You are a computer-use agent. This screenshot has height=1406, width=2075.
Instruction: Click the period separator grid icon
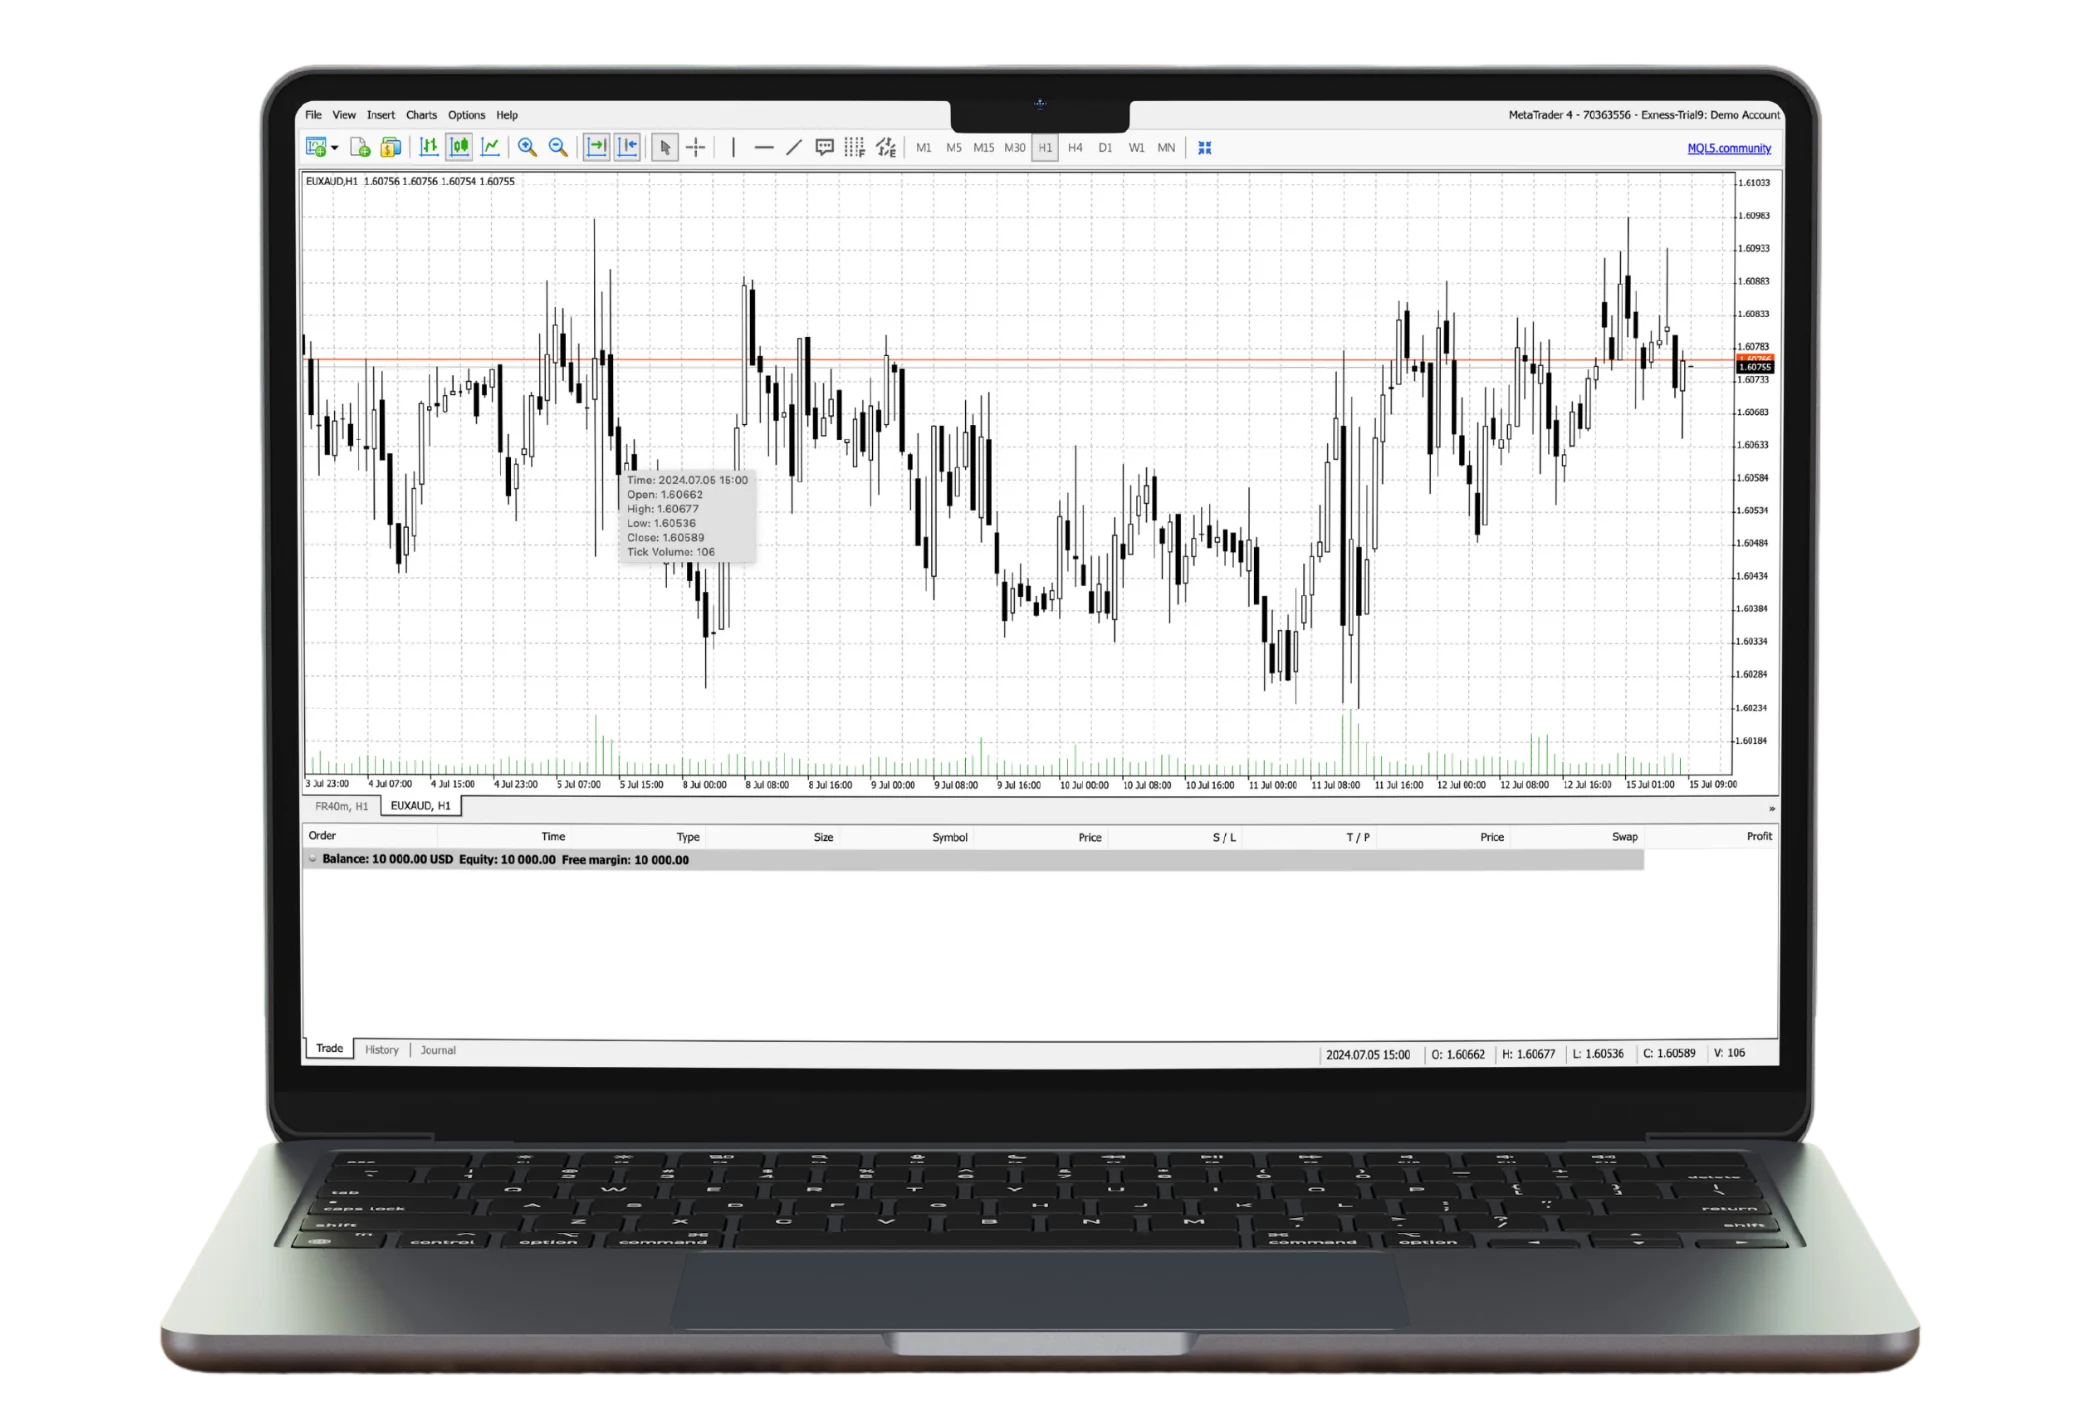tap(858, 148)
